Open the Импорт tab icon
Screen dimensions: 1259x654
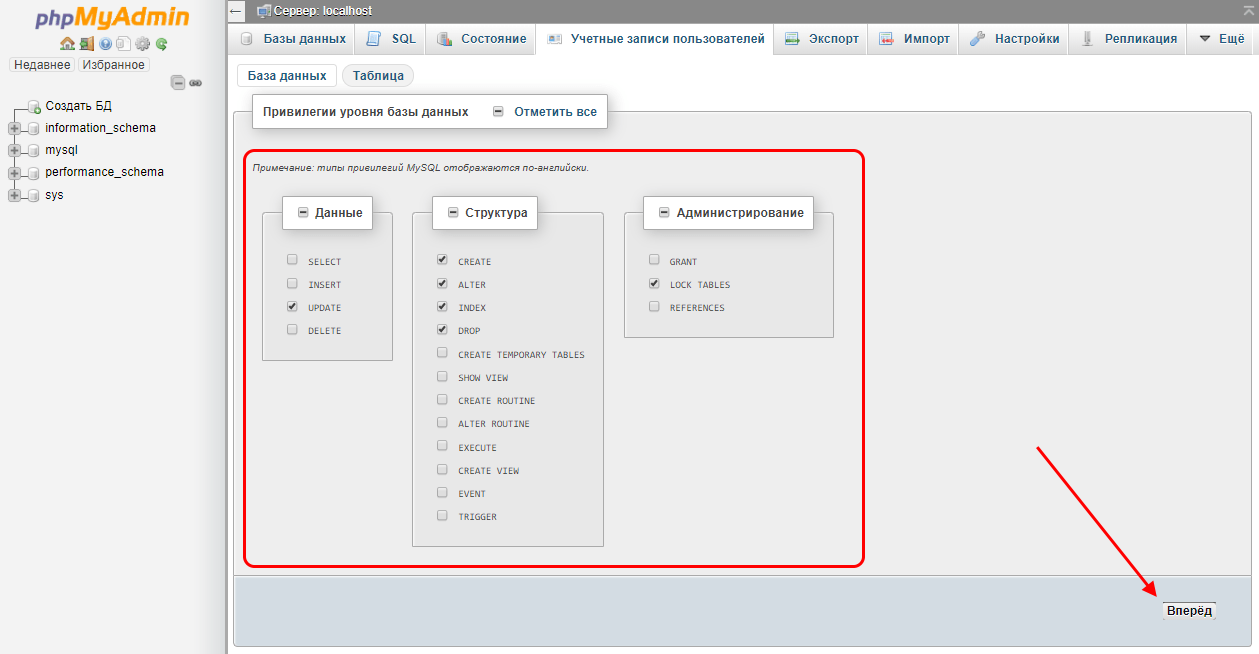(886, 39)
